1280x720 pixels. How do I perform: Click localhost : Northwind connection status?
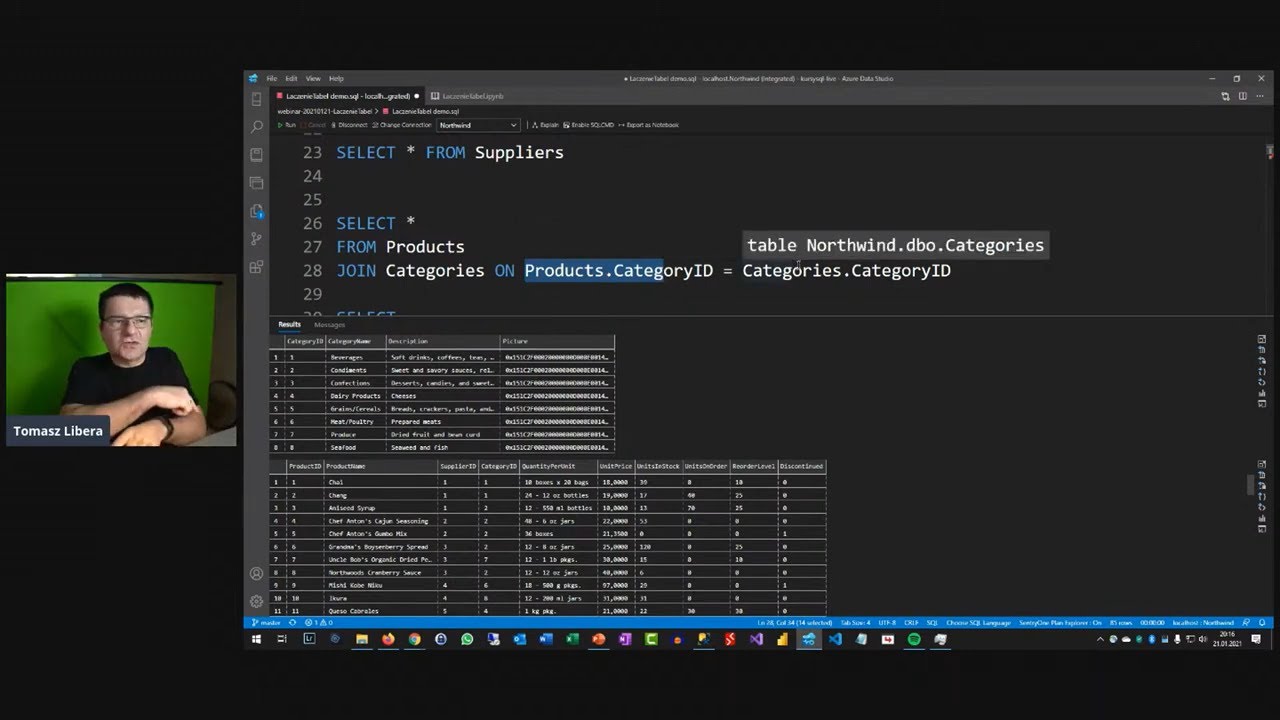pyautogui.click(x=1201, y=622)
